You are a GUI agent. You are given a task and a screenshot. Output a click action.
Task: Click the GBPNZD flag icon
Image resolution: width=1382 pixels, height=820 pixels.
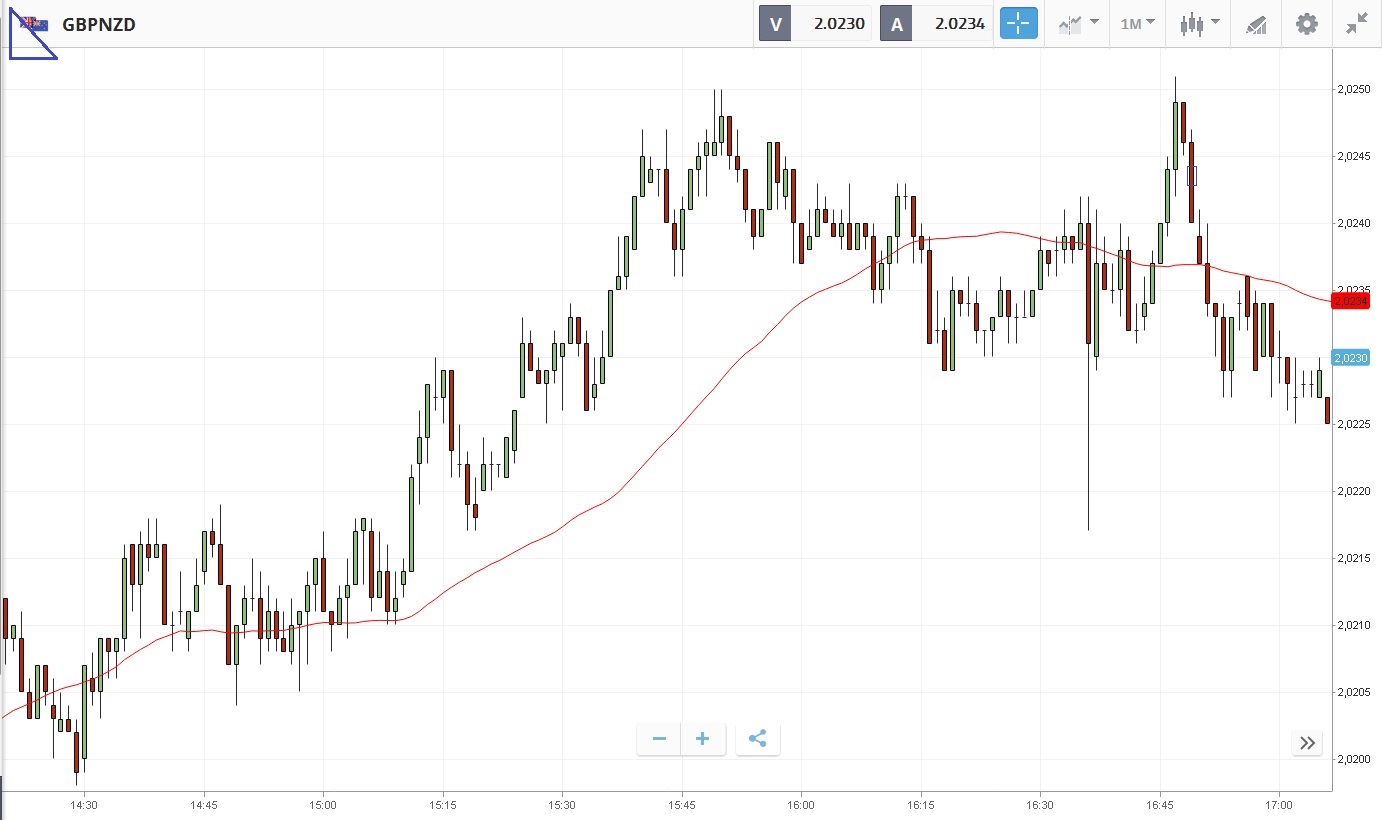pyautogui.click(x=34, y=24)
